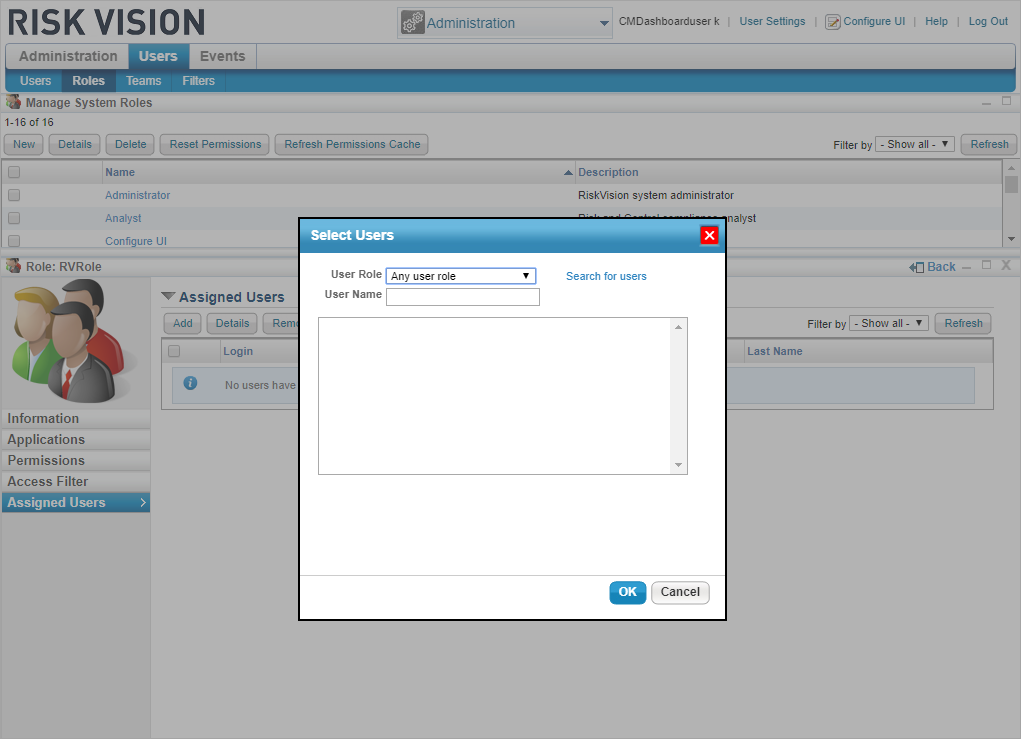Confirm selection with the OK button
The image size is (1021, 739).
628,592
